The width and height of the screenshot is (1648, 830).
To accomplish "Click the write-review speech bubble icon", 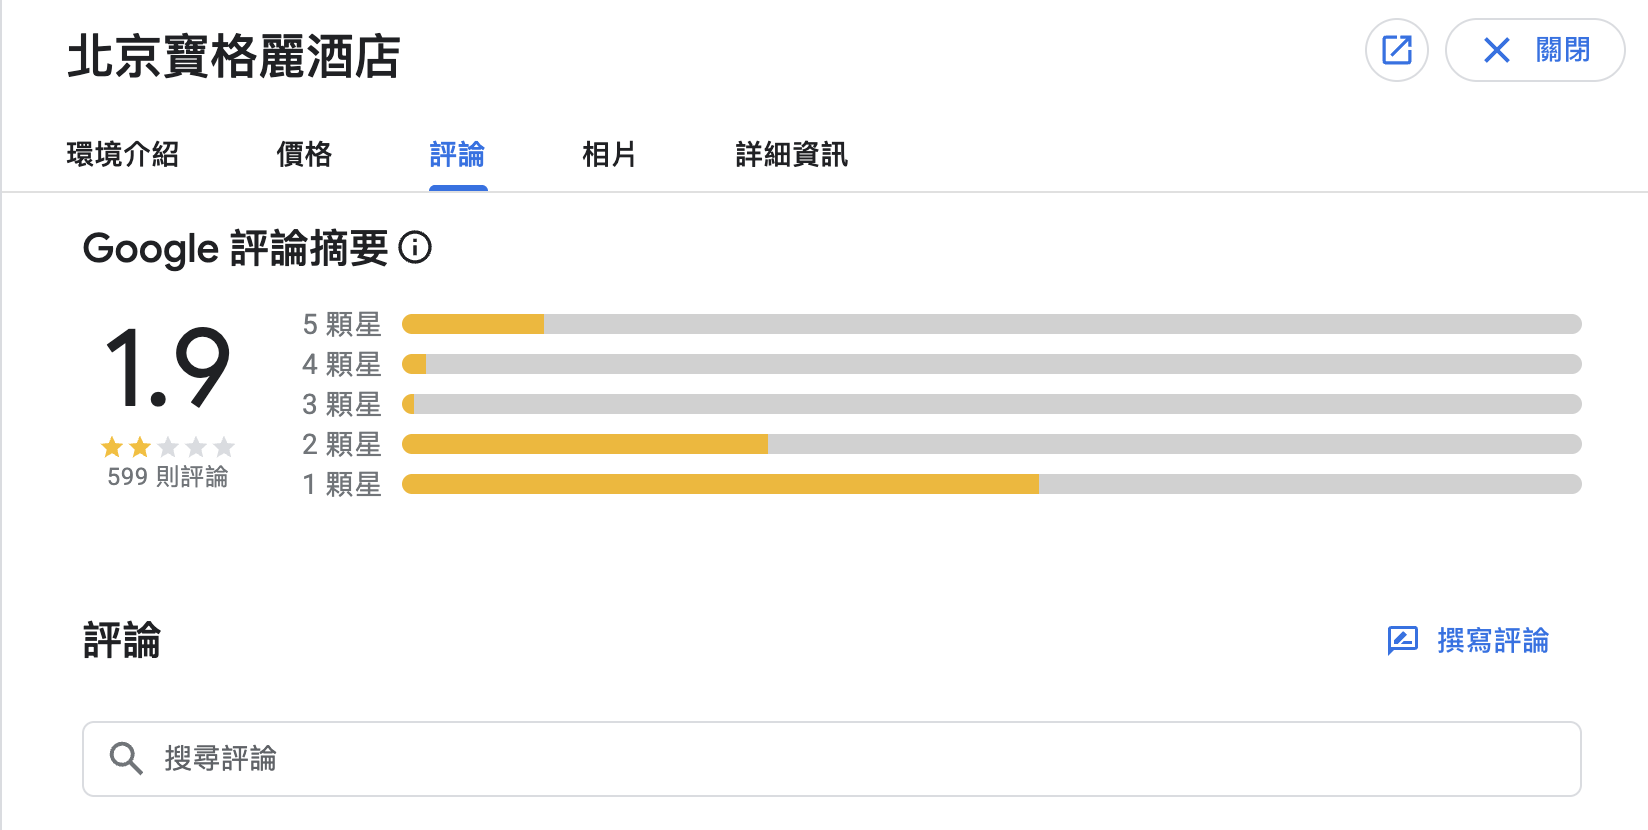I will coord(1403,640).
